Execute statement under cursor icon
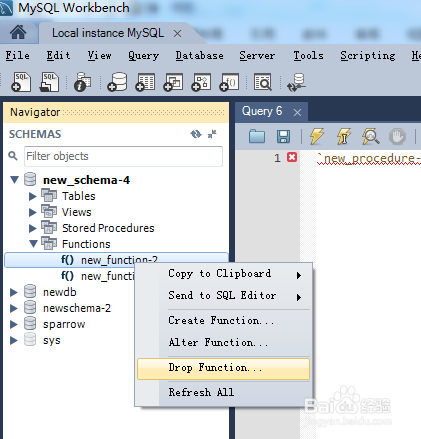 [x=344, y=136]
